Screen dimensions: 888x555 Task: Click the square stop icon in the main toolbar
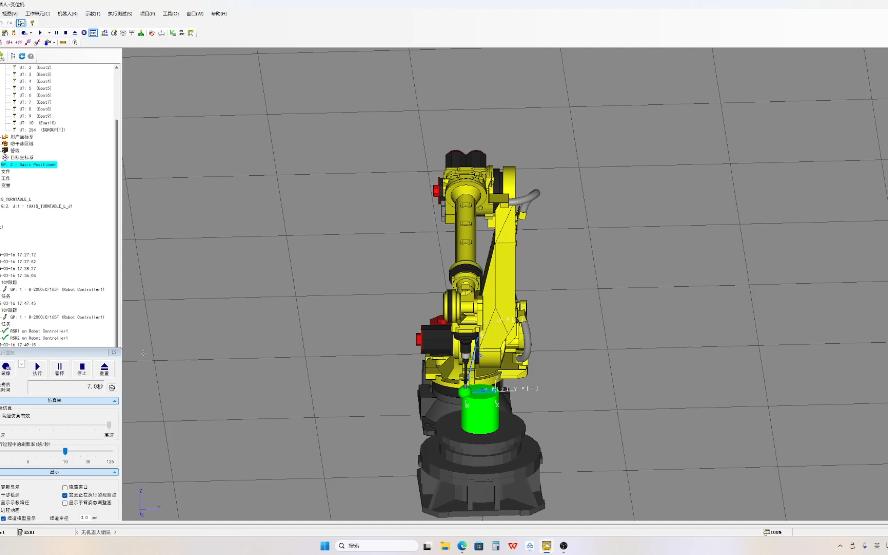click(66, 33)
